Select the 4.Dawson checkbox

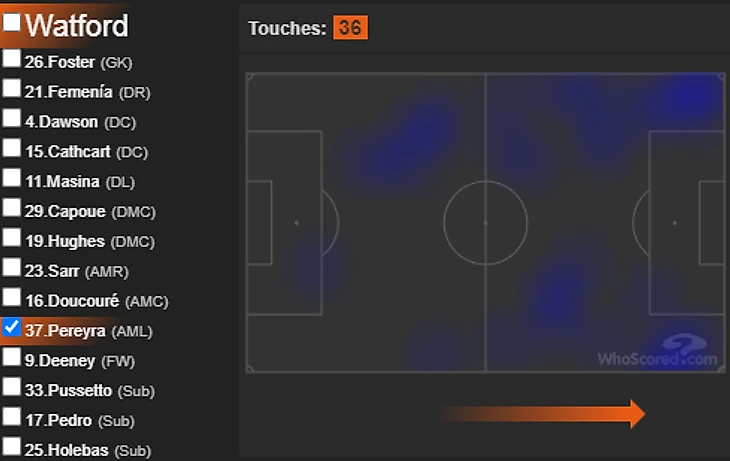coord(11,119)
